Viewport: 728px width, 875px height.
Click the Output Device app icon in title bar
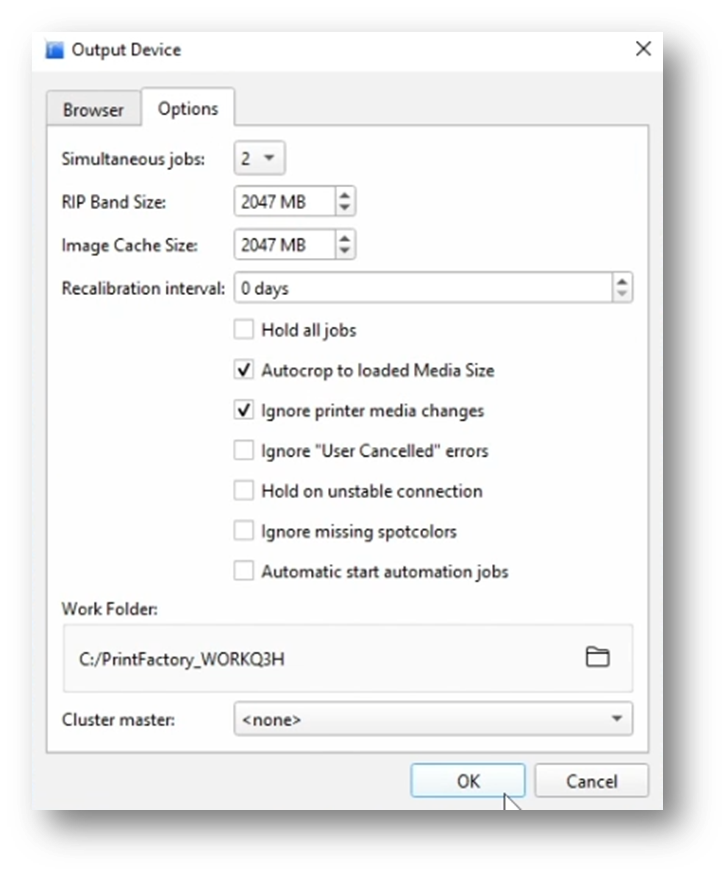pyautogui.click(x=54, y=50)
